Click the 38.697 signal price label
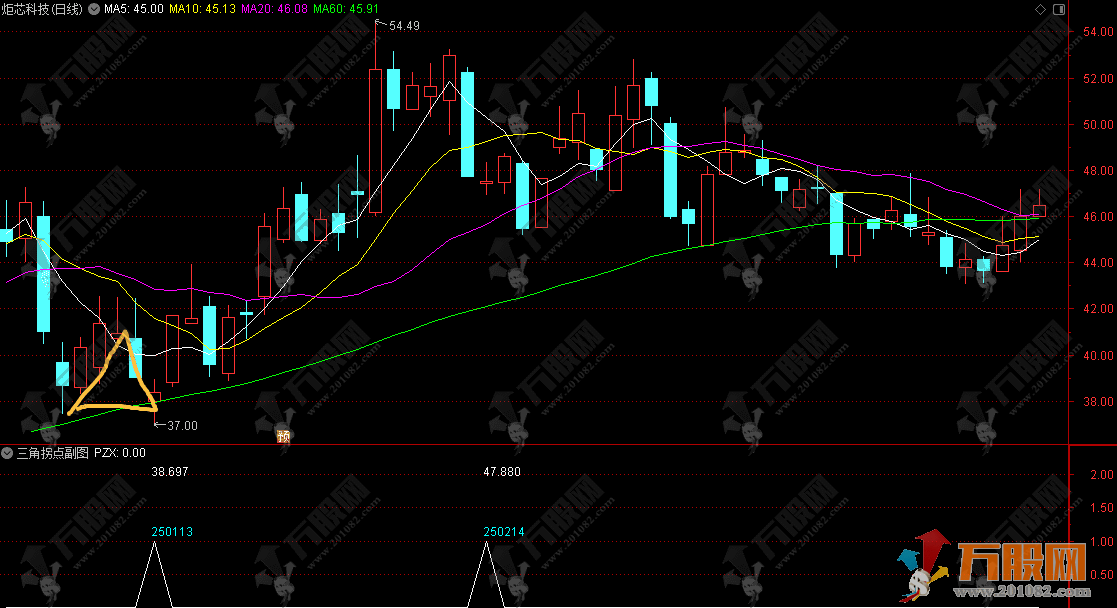 170,472
